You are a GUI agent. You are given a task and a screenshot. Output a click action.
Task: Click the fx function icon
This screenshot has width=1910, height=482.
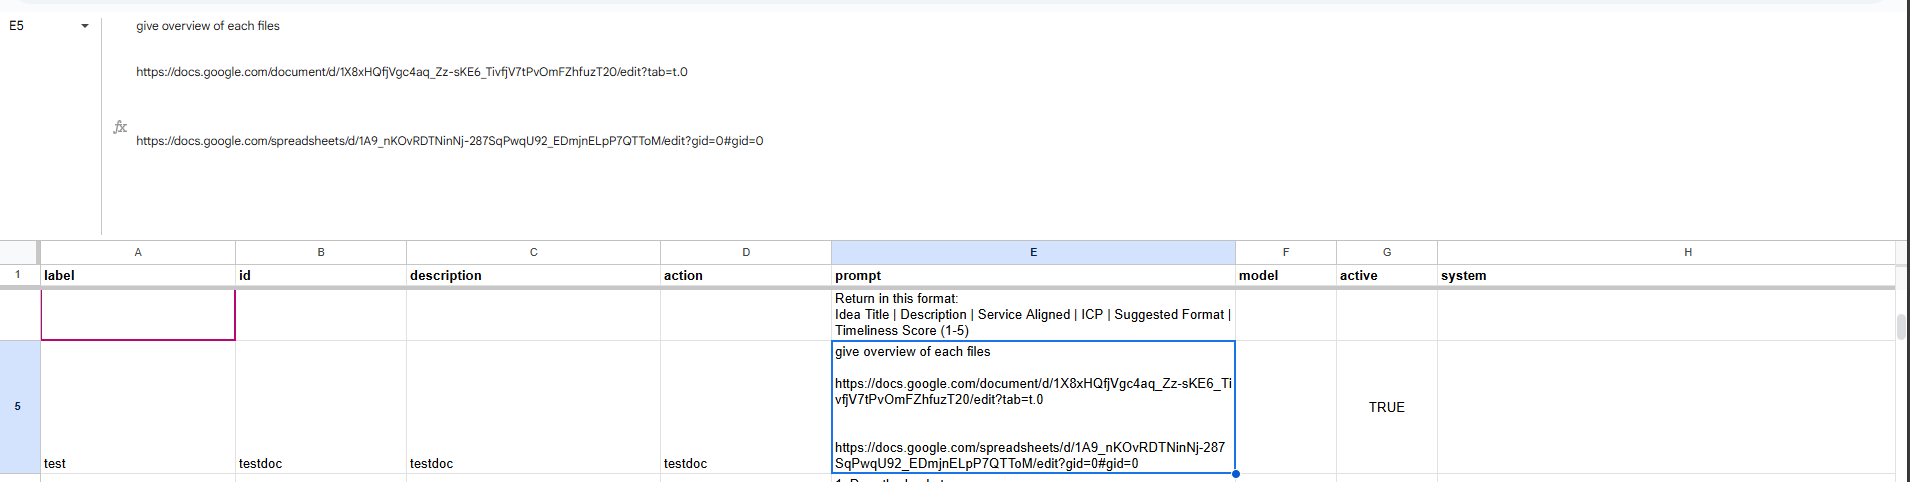click(120, 127)
